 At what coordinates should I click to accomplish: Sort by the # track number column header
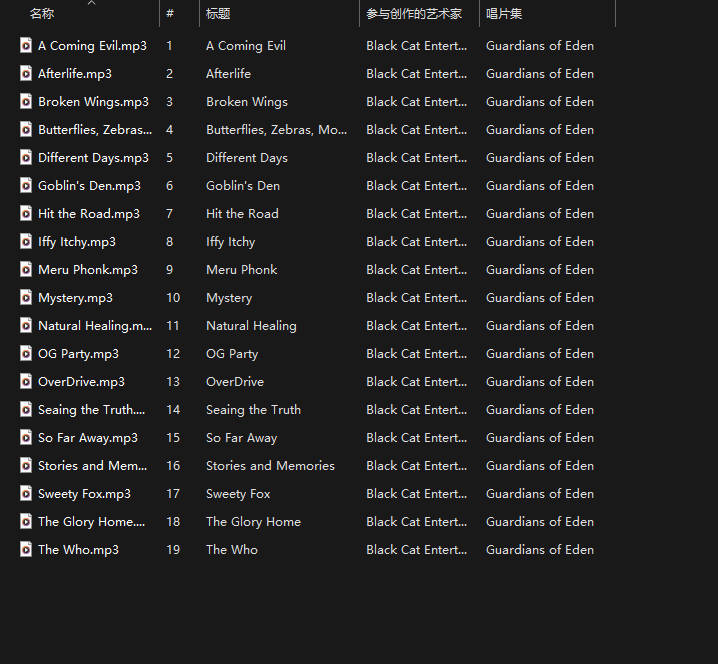click(170, 14)
